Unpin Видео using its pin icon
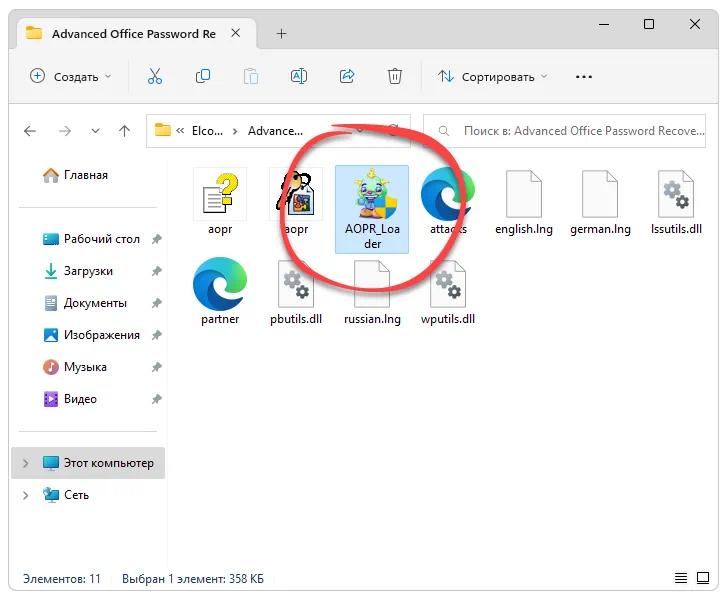The image size is (727, 597). 157,399
